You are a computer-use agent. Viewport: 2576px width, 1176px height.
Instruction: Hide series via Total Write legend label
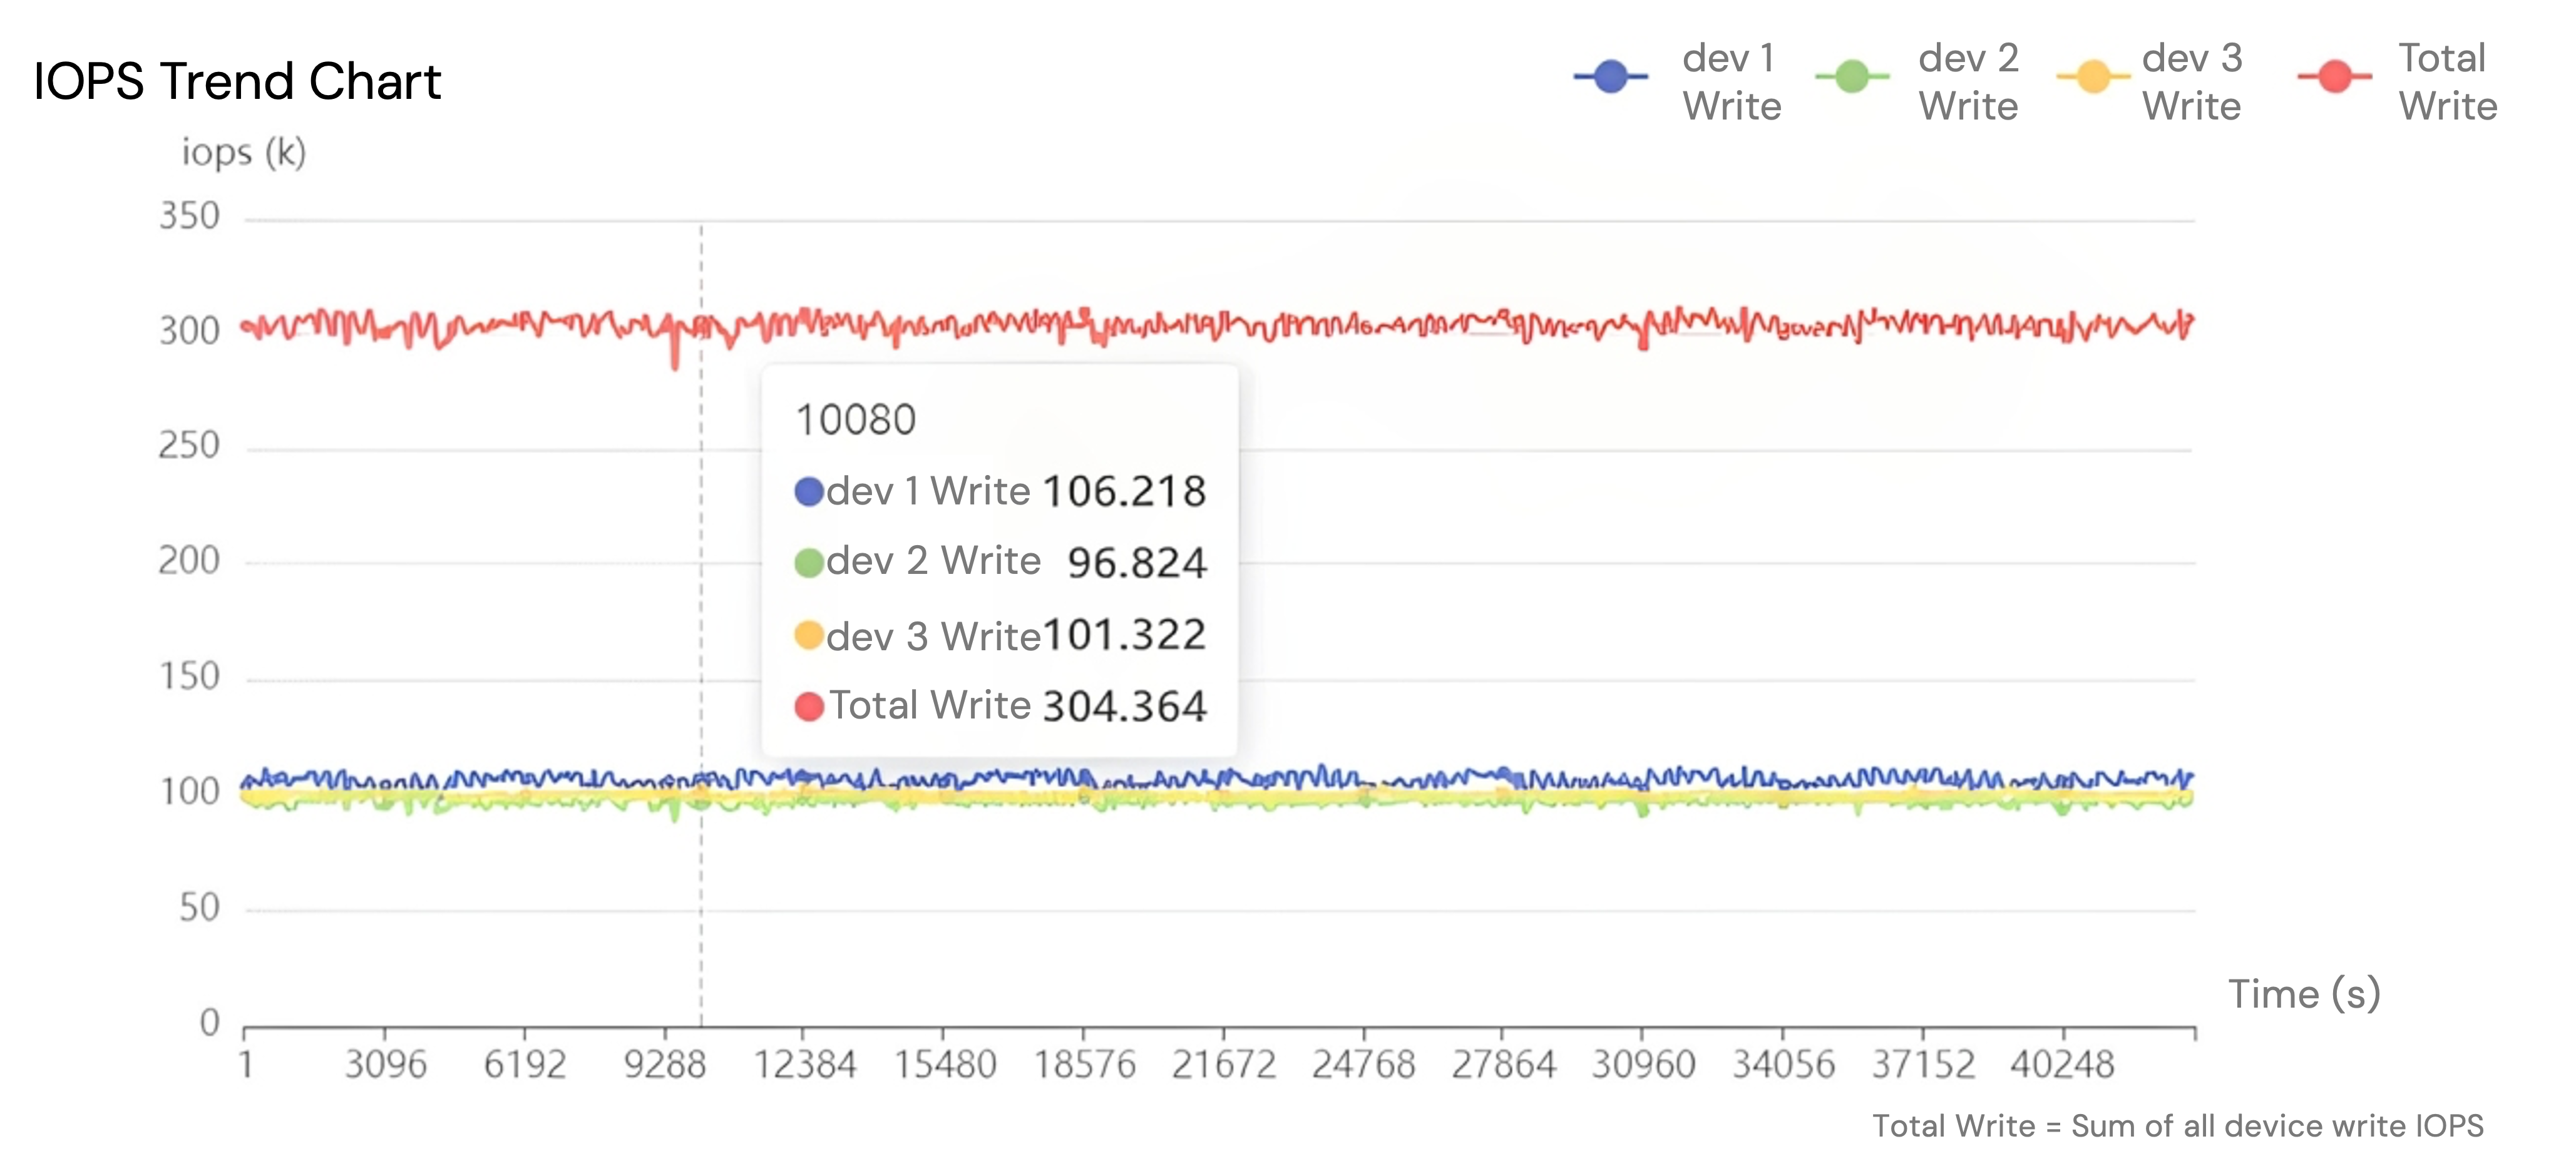point(2447,82)
